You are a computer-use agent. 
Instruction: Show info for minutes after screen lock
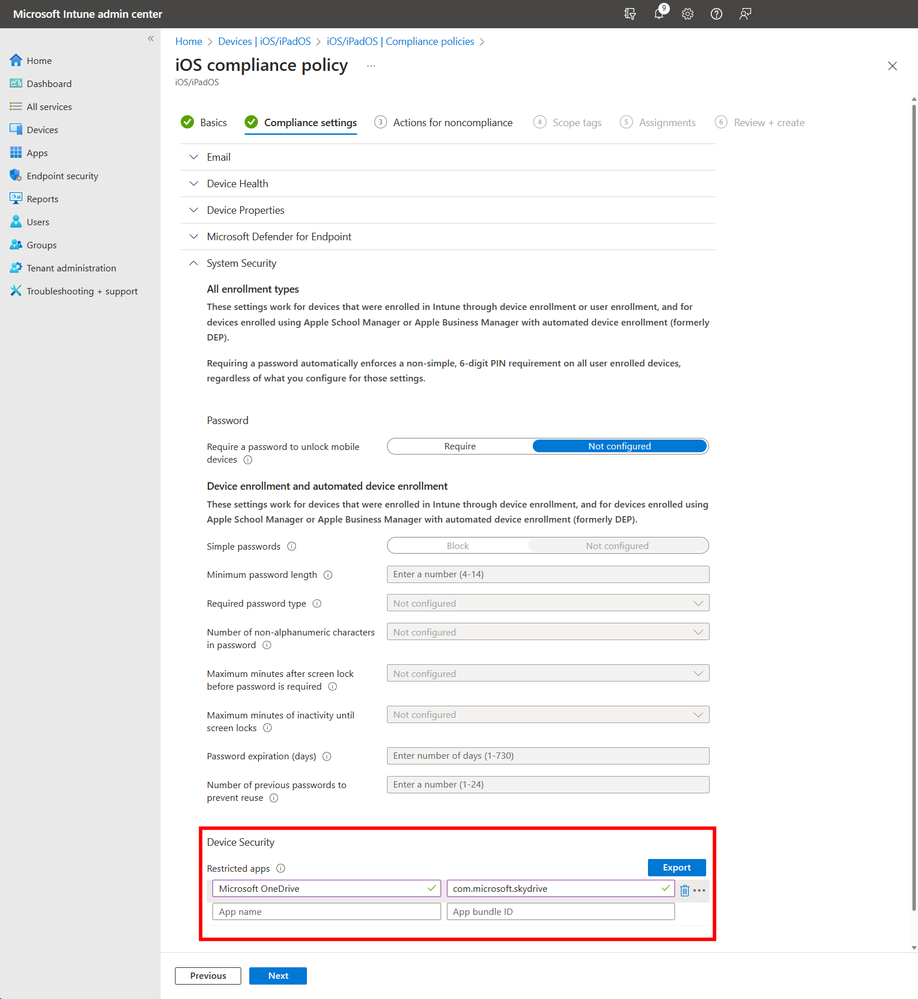(333, 687)
